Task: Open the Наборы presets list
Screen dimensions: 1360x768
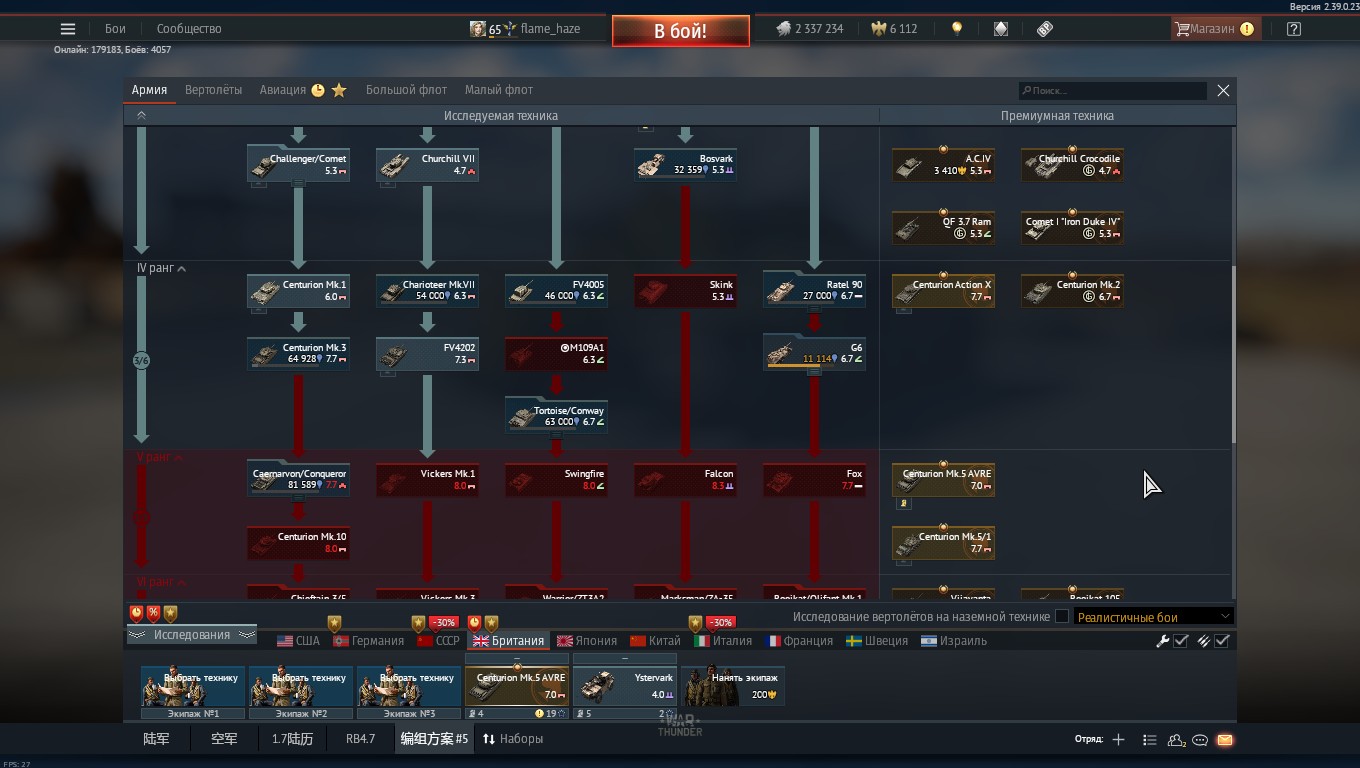Action: pos(513,739)
